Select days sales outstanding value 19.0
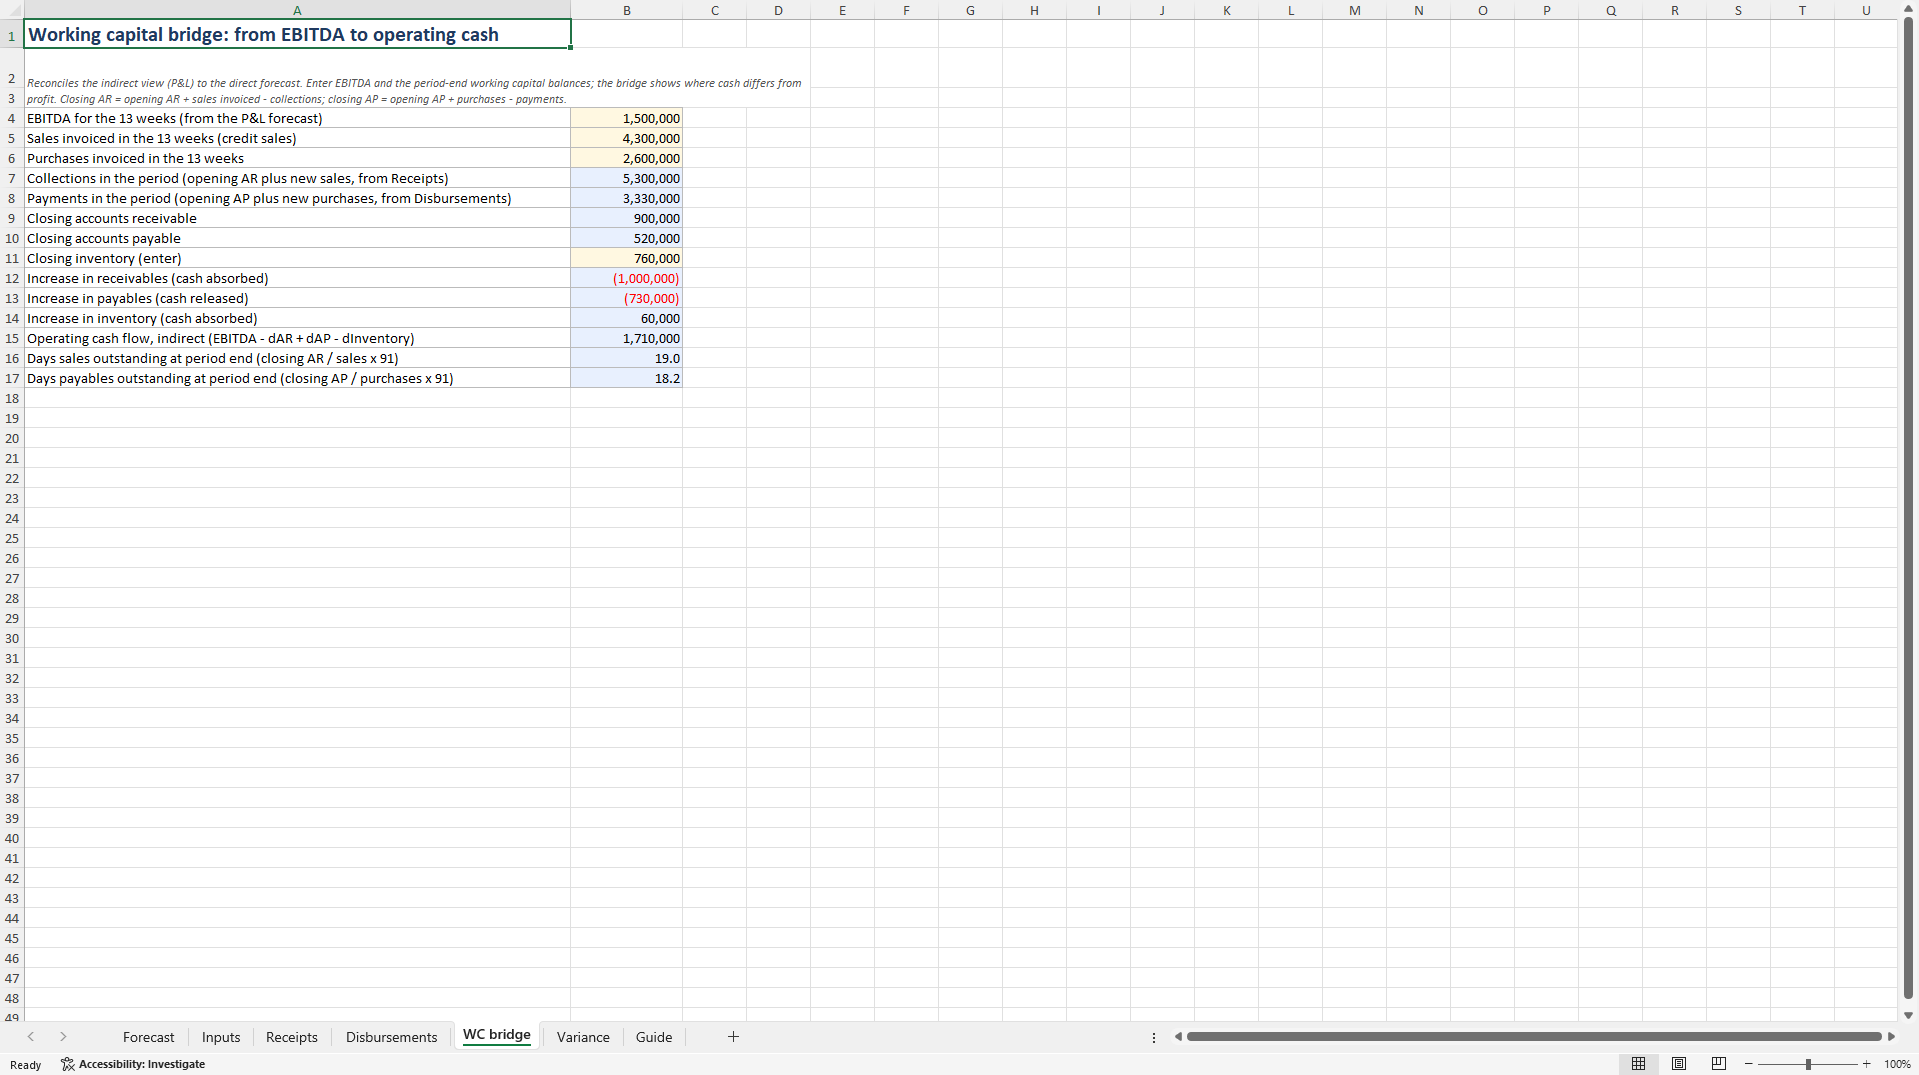 coord(627,358)
